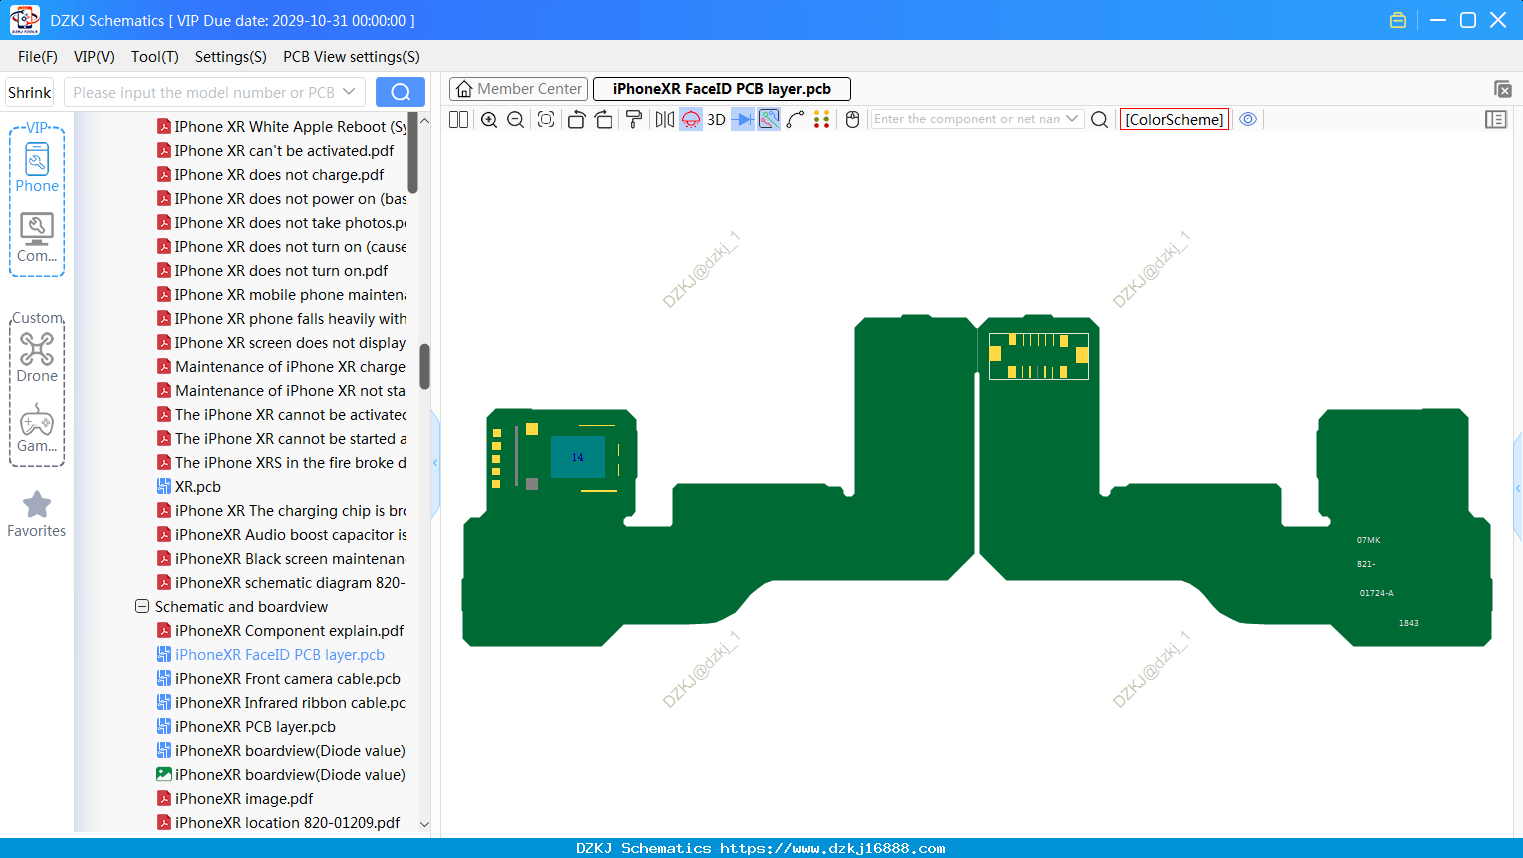Open the Game console category
This screenshot has width=1523, height=858.
pos(37,428)
